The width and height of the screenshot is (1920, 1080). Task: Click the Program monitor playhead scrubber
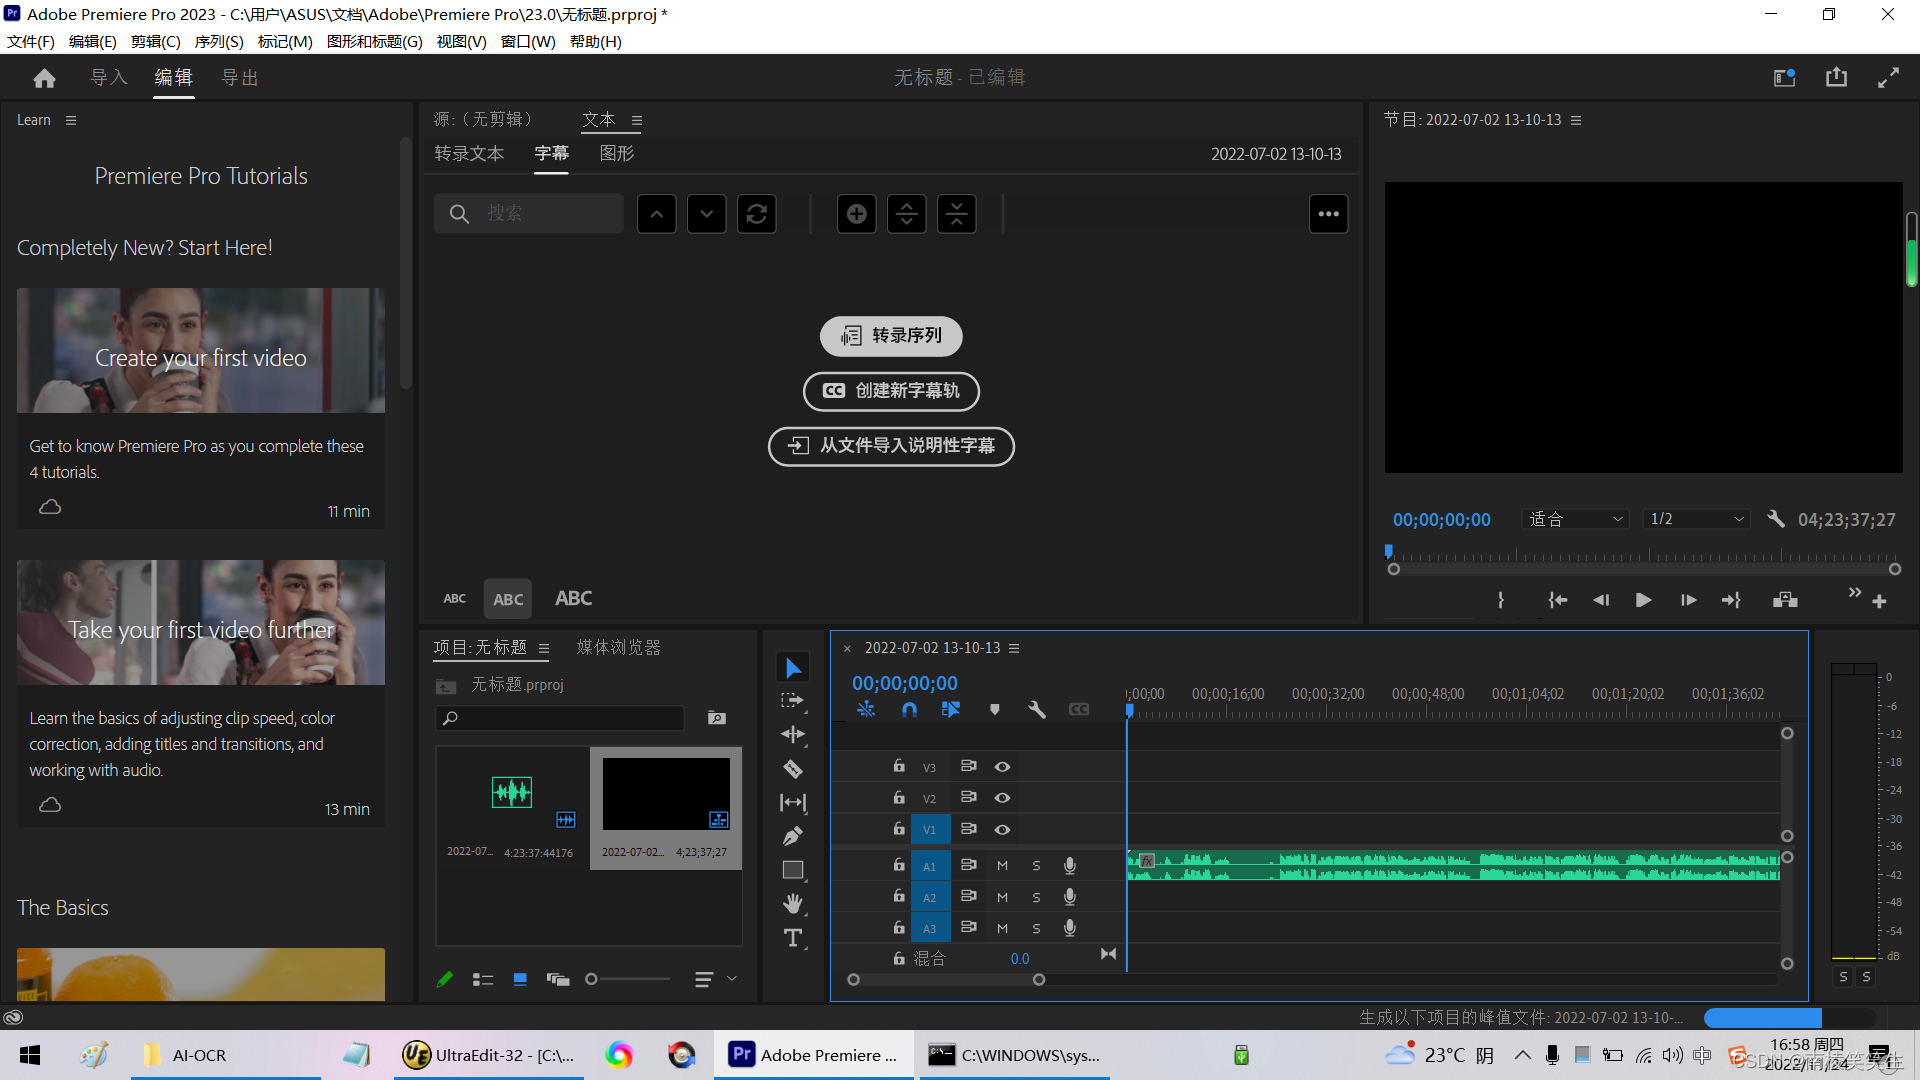coord(1388,551)
